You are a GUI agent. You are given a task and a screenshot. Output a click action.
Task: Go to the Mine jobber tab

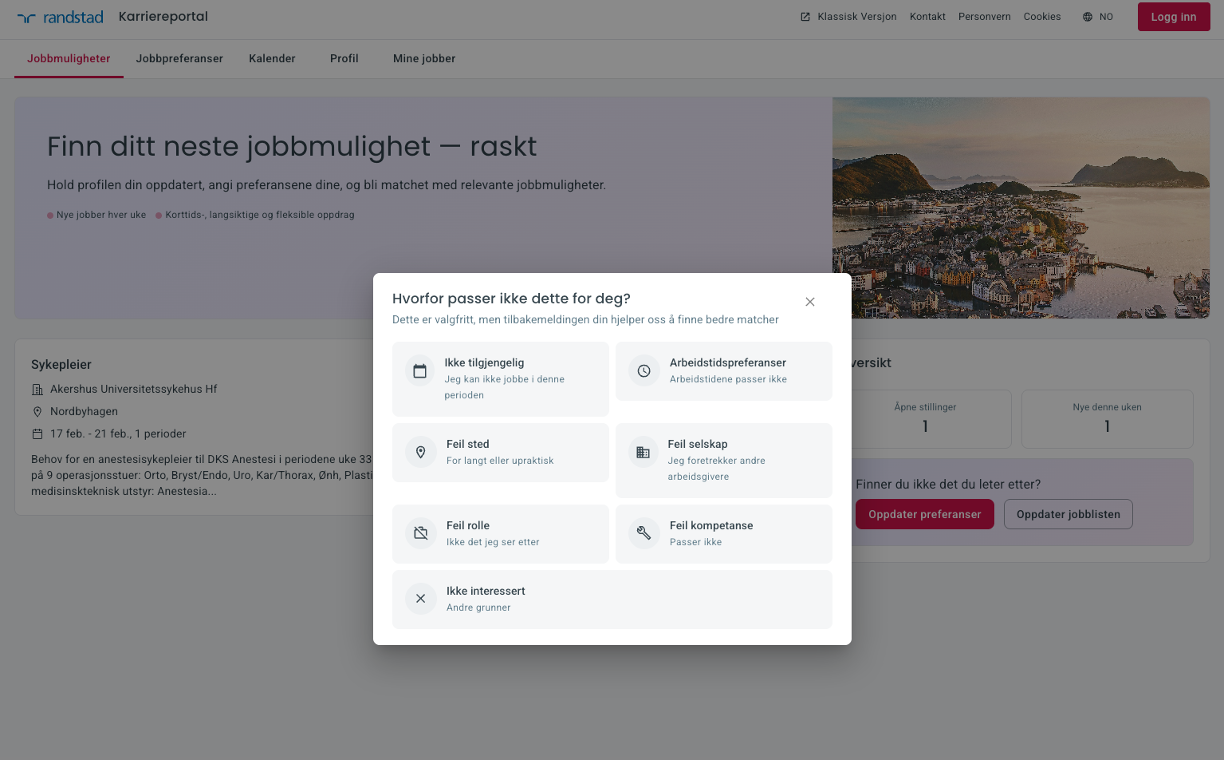[424, 59]
